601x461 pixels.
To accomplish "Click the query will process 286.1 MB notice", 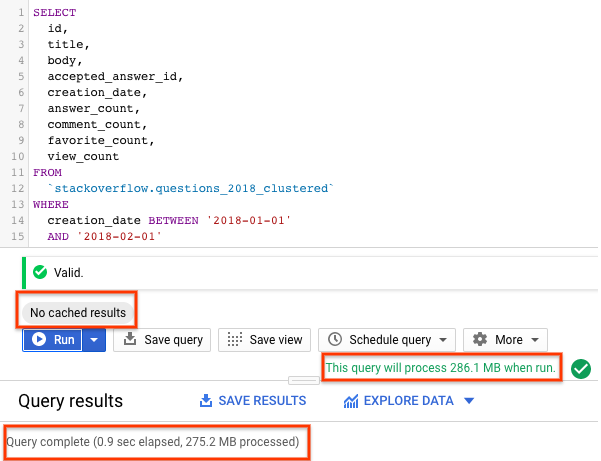I will (x=440, y=367).
